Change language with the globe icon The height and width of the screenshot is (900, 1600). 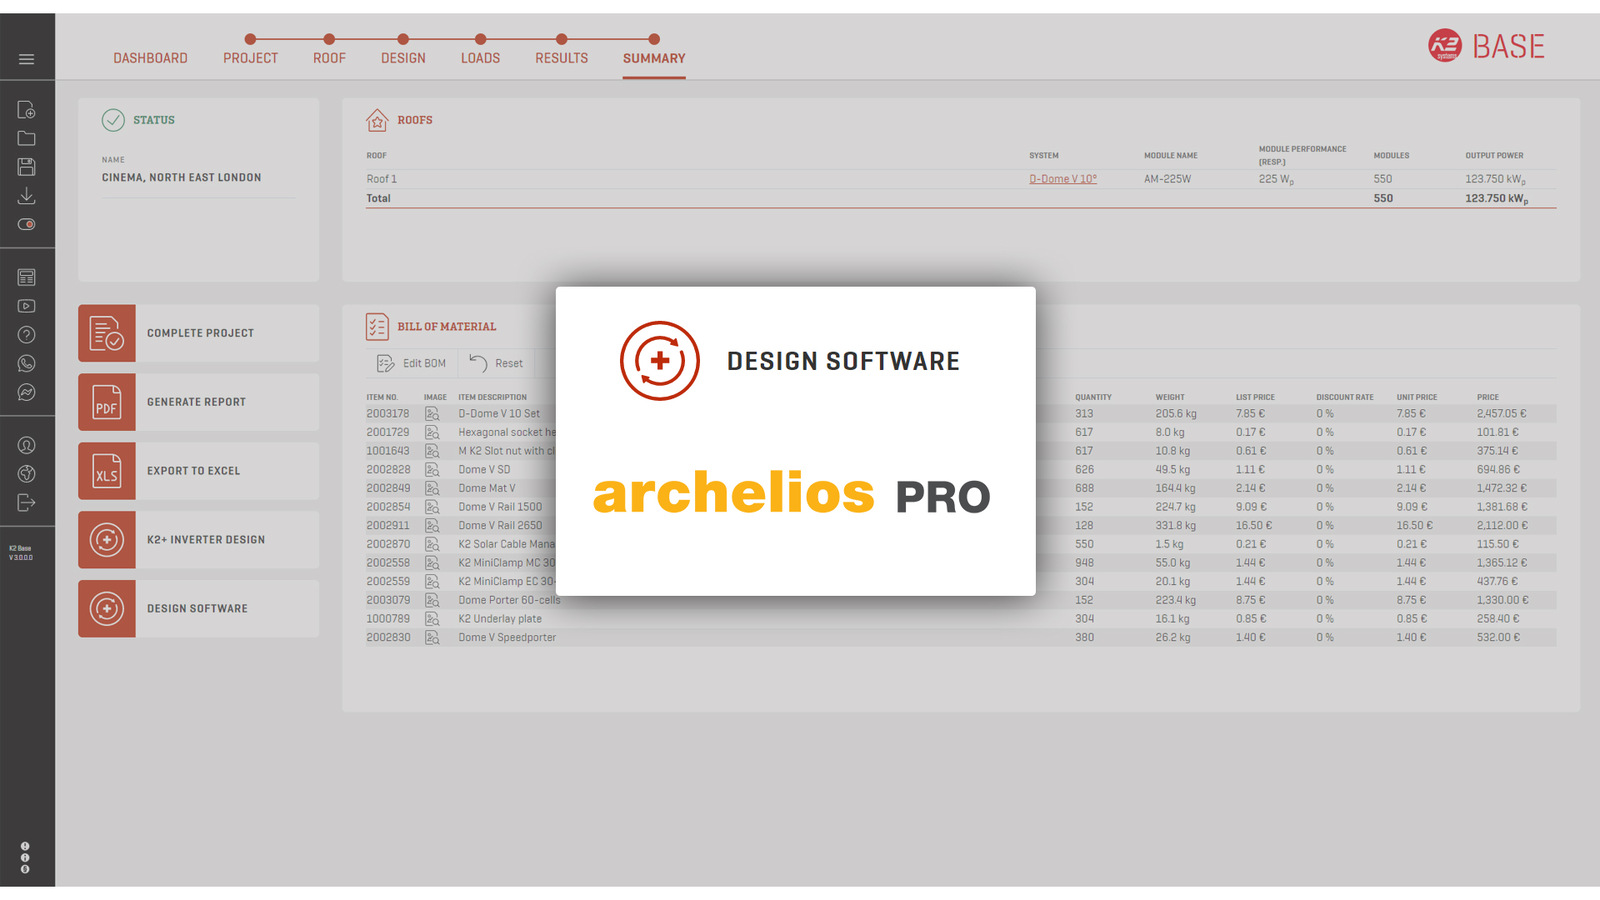pyautogui.click(x=27, y=474)
